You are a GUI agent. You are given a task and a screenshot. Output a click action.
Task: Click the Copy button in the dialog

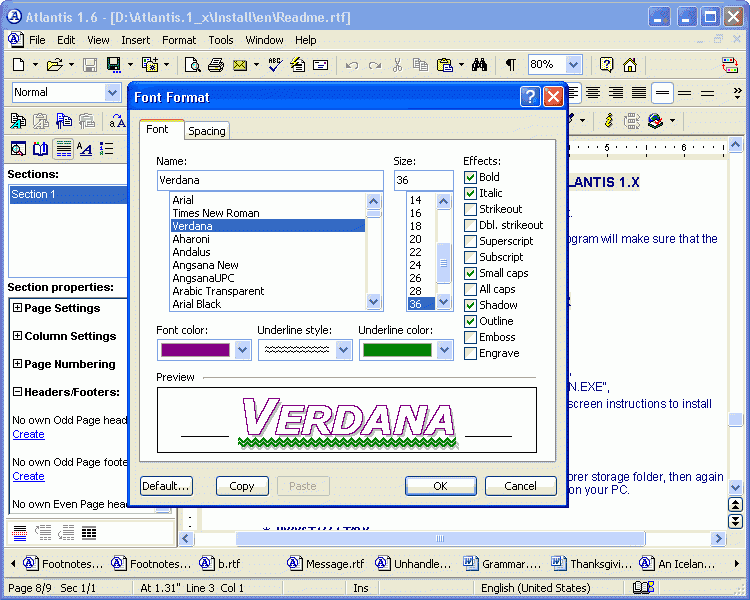(242, 486)
